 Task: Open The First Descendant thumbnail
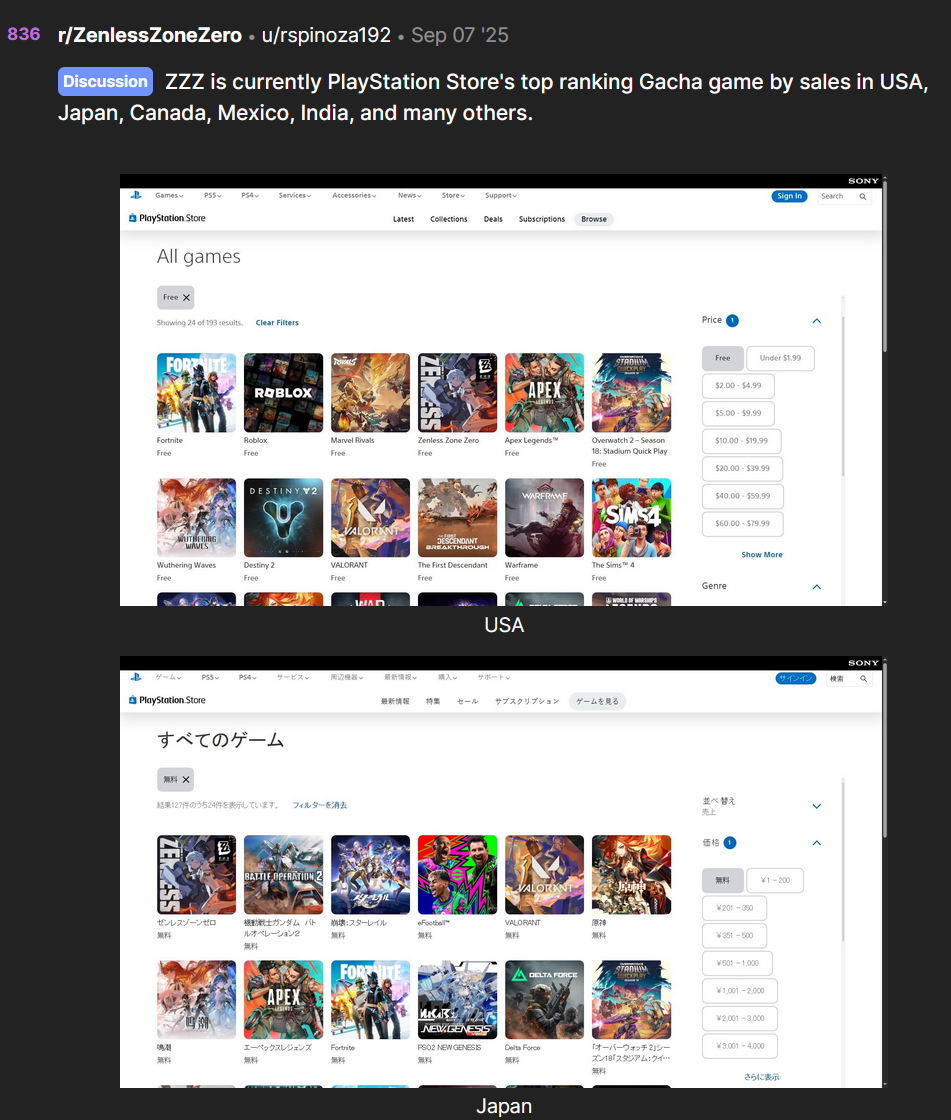(x=457, y=517)
